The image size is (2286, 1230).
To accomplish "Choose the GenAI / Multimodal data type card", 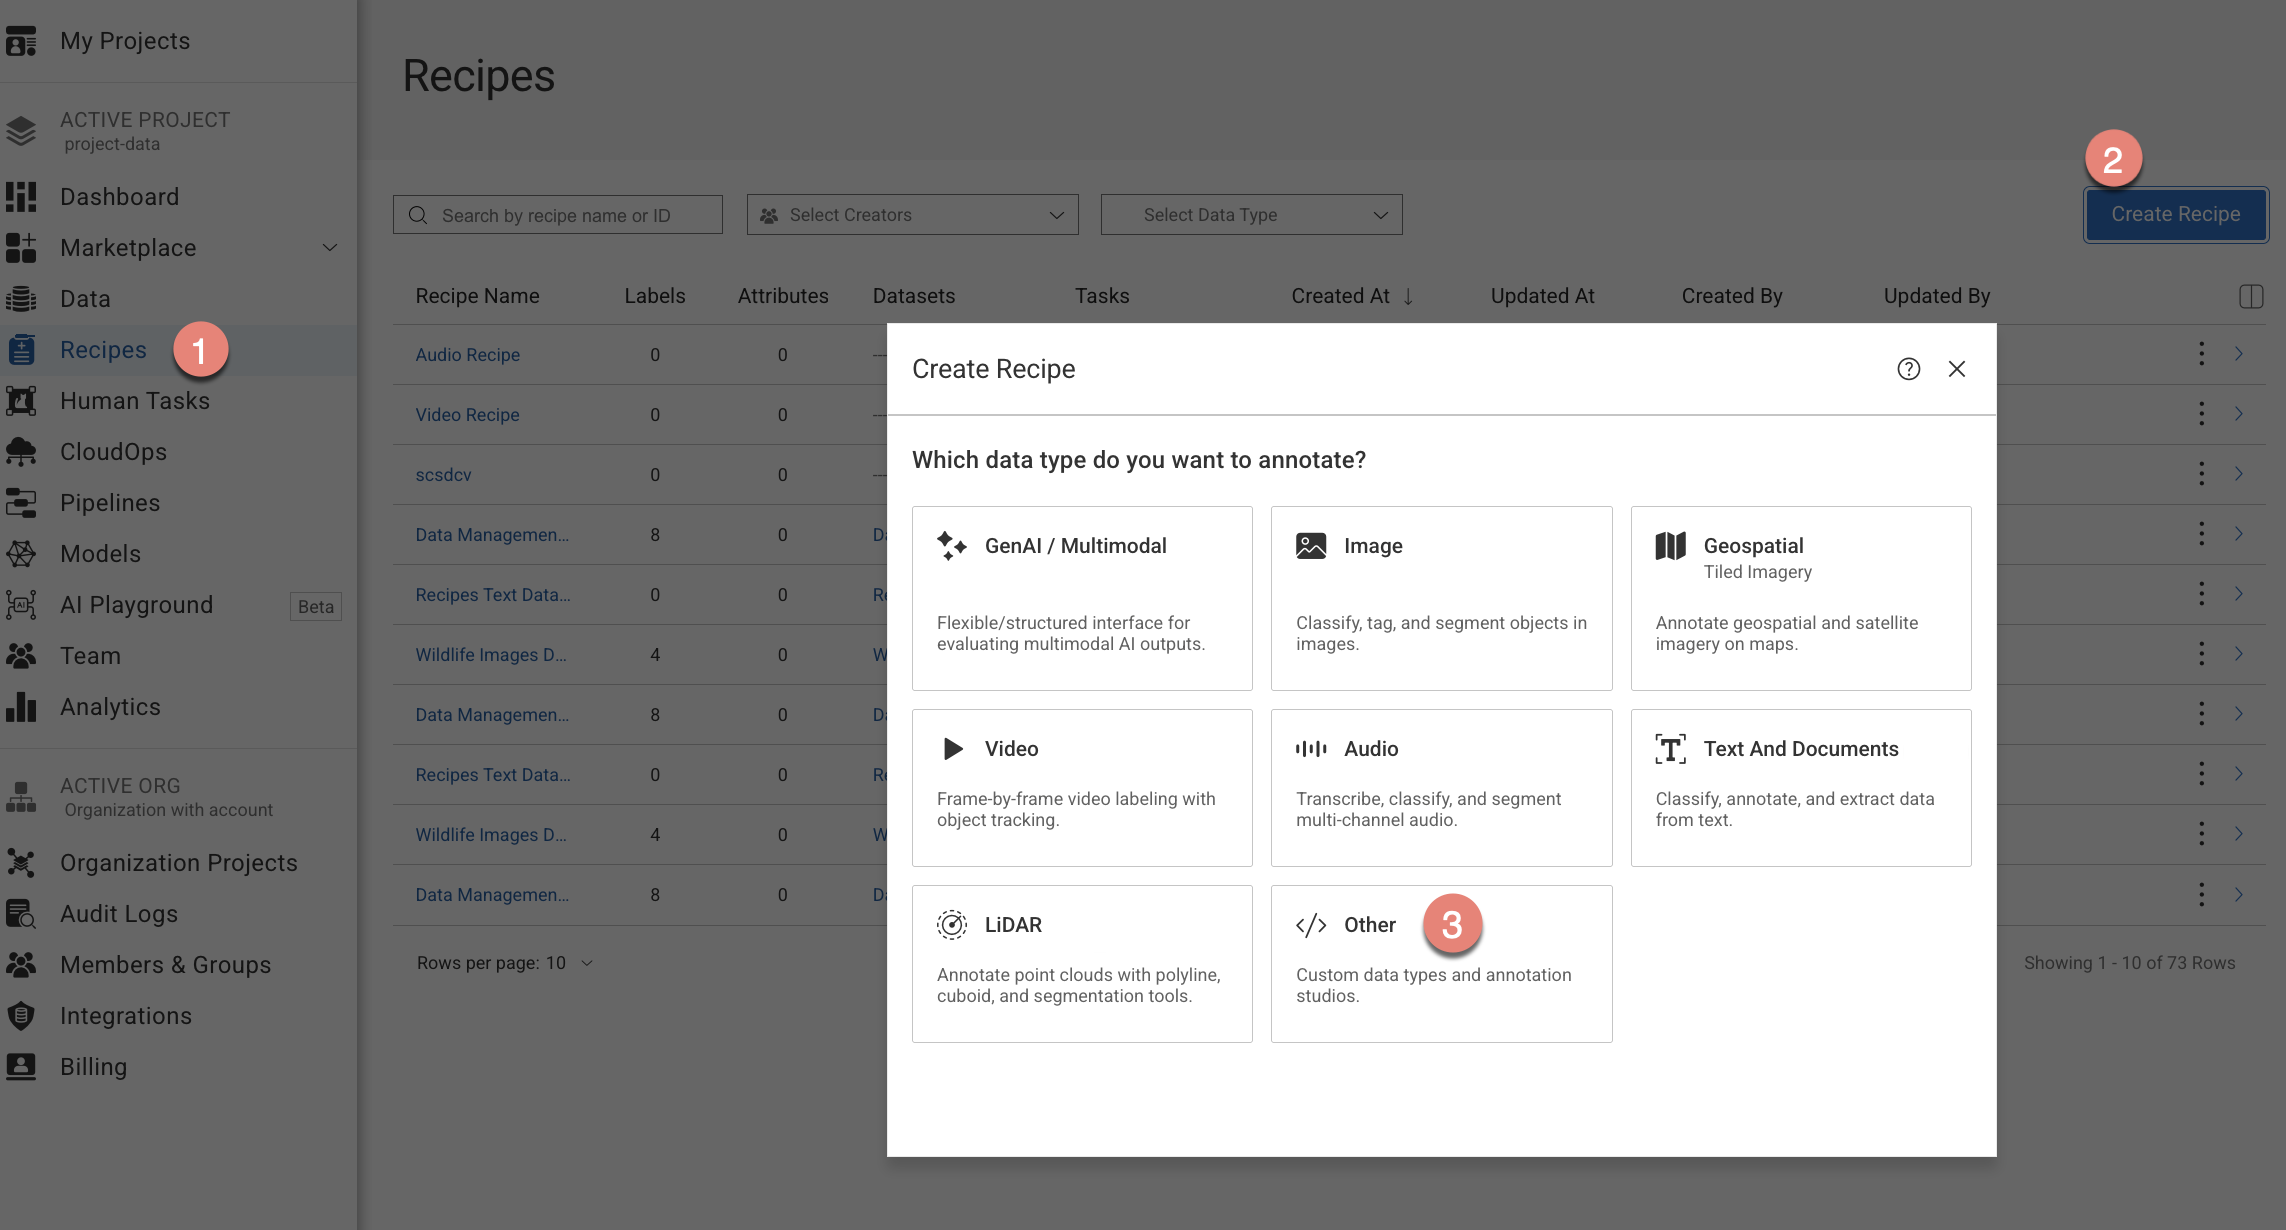I will point(1082,598).
